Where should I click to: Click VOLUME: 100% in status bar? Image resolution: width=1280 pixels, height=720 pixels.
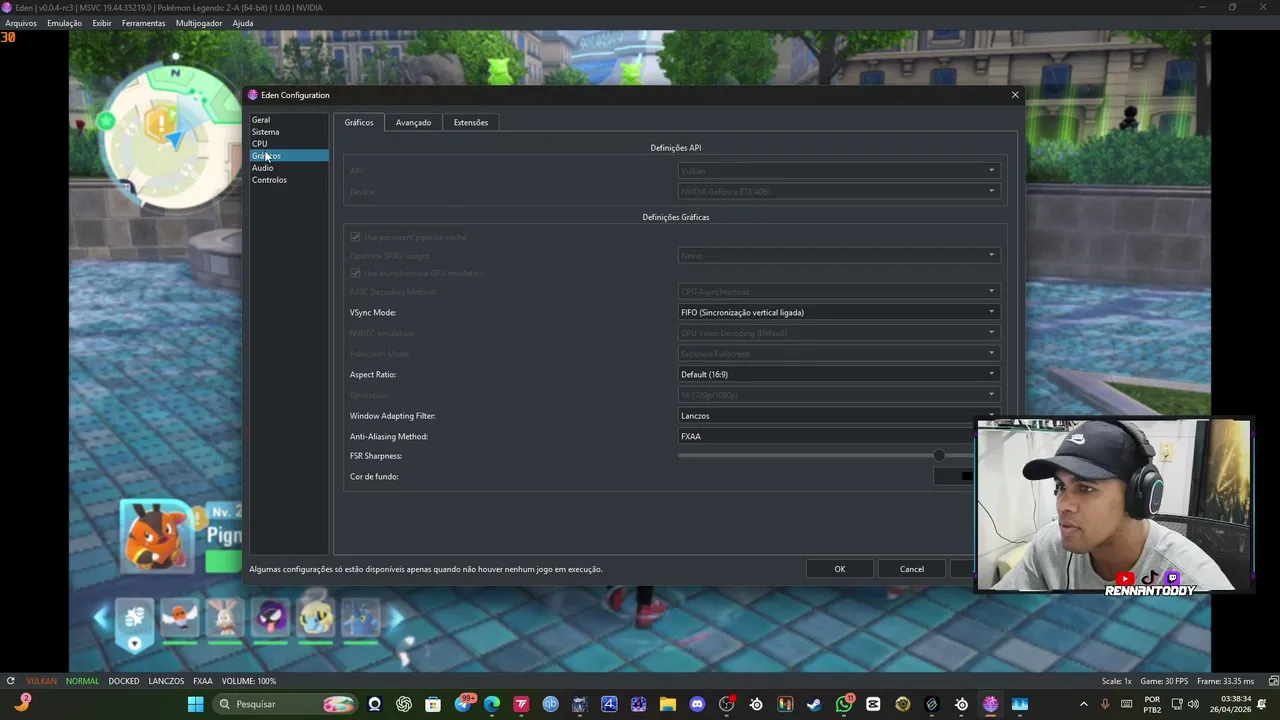point(249,681)
